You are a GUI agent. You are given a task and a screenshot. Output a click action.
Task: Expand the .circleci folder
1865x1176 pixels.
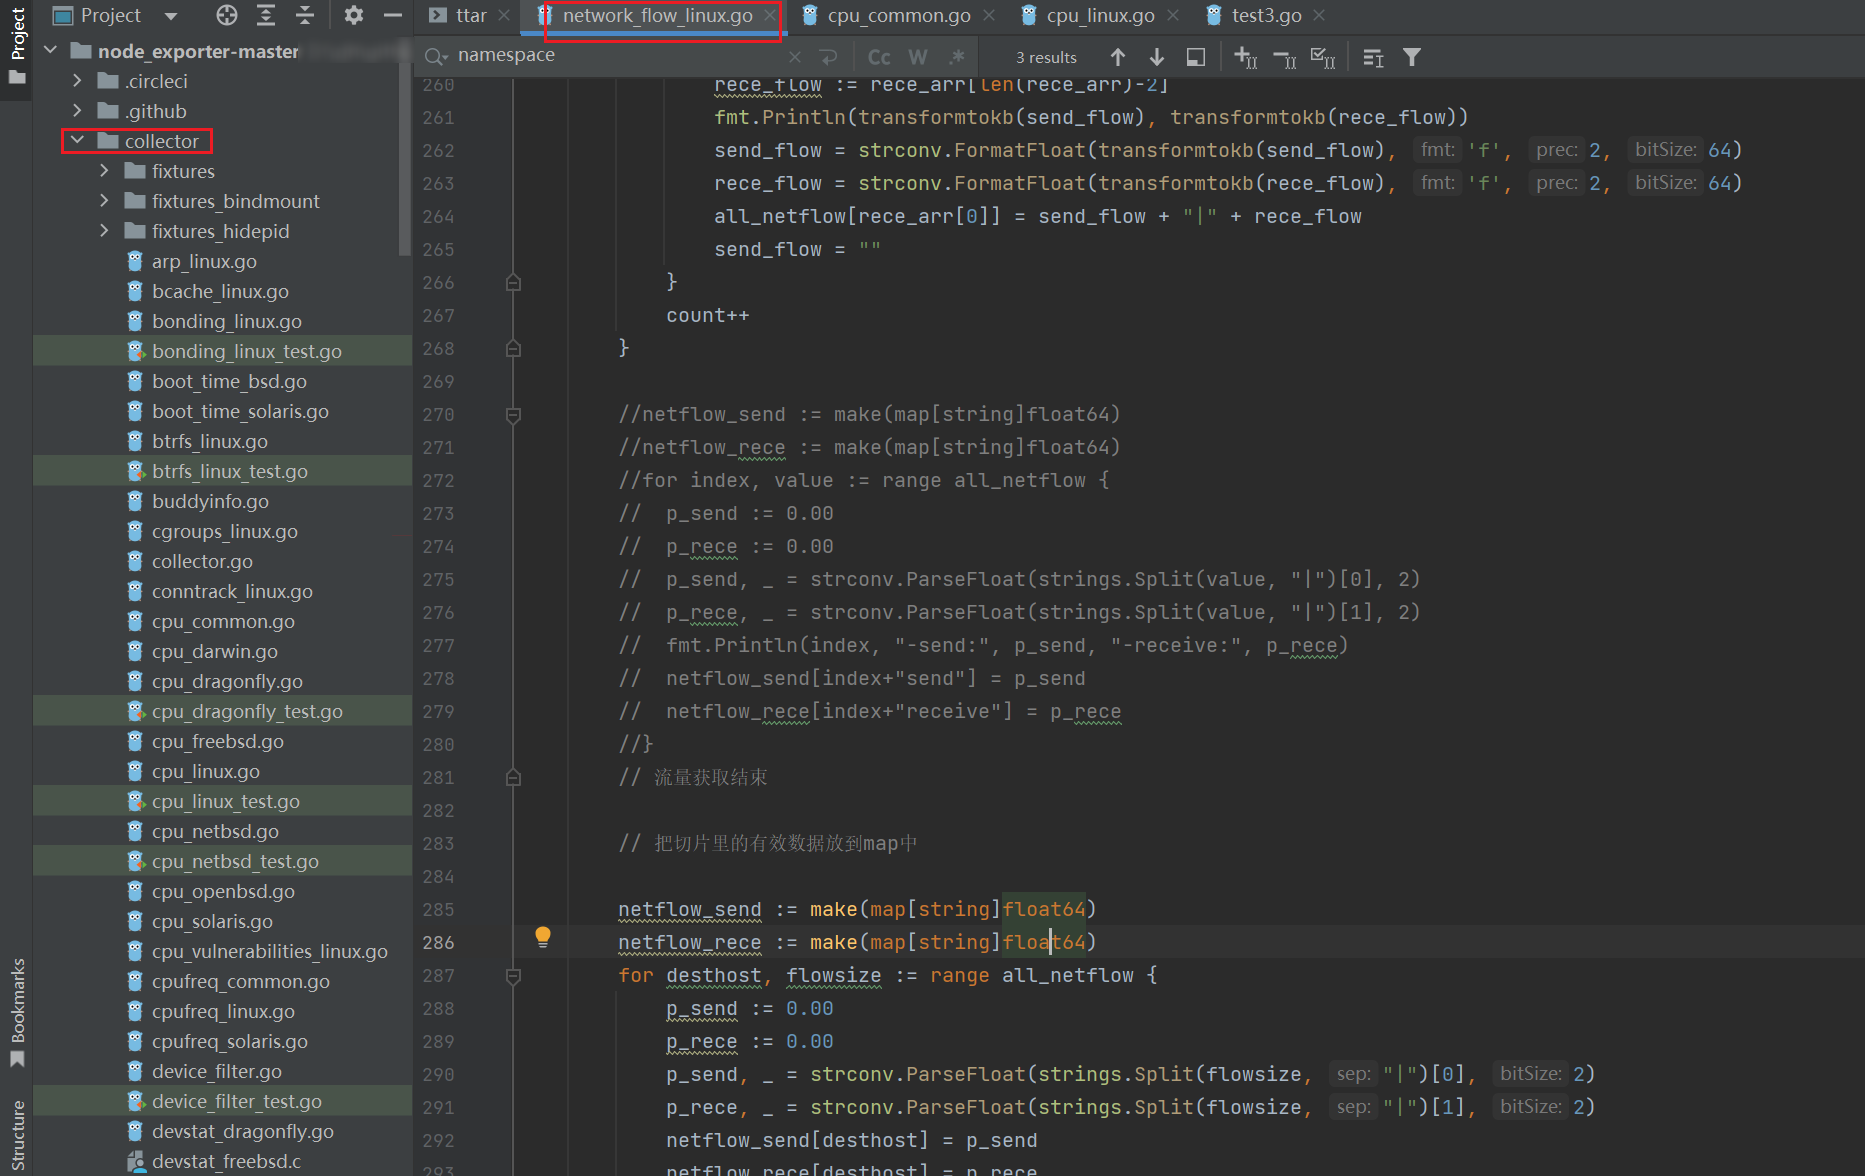(78, 80)
